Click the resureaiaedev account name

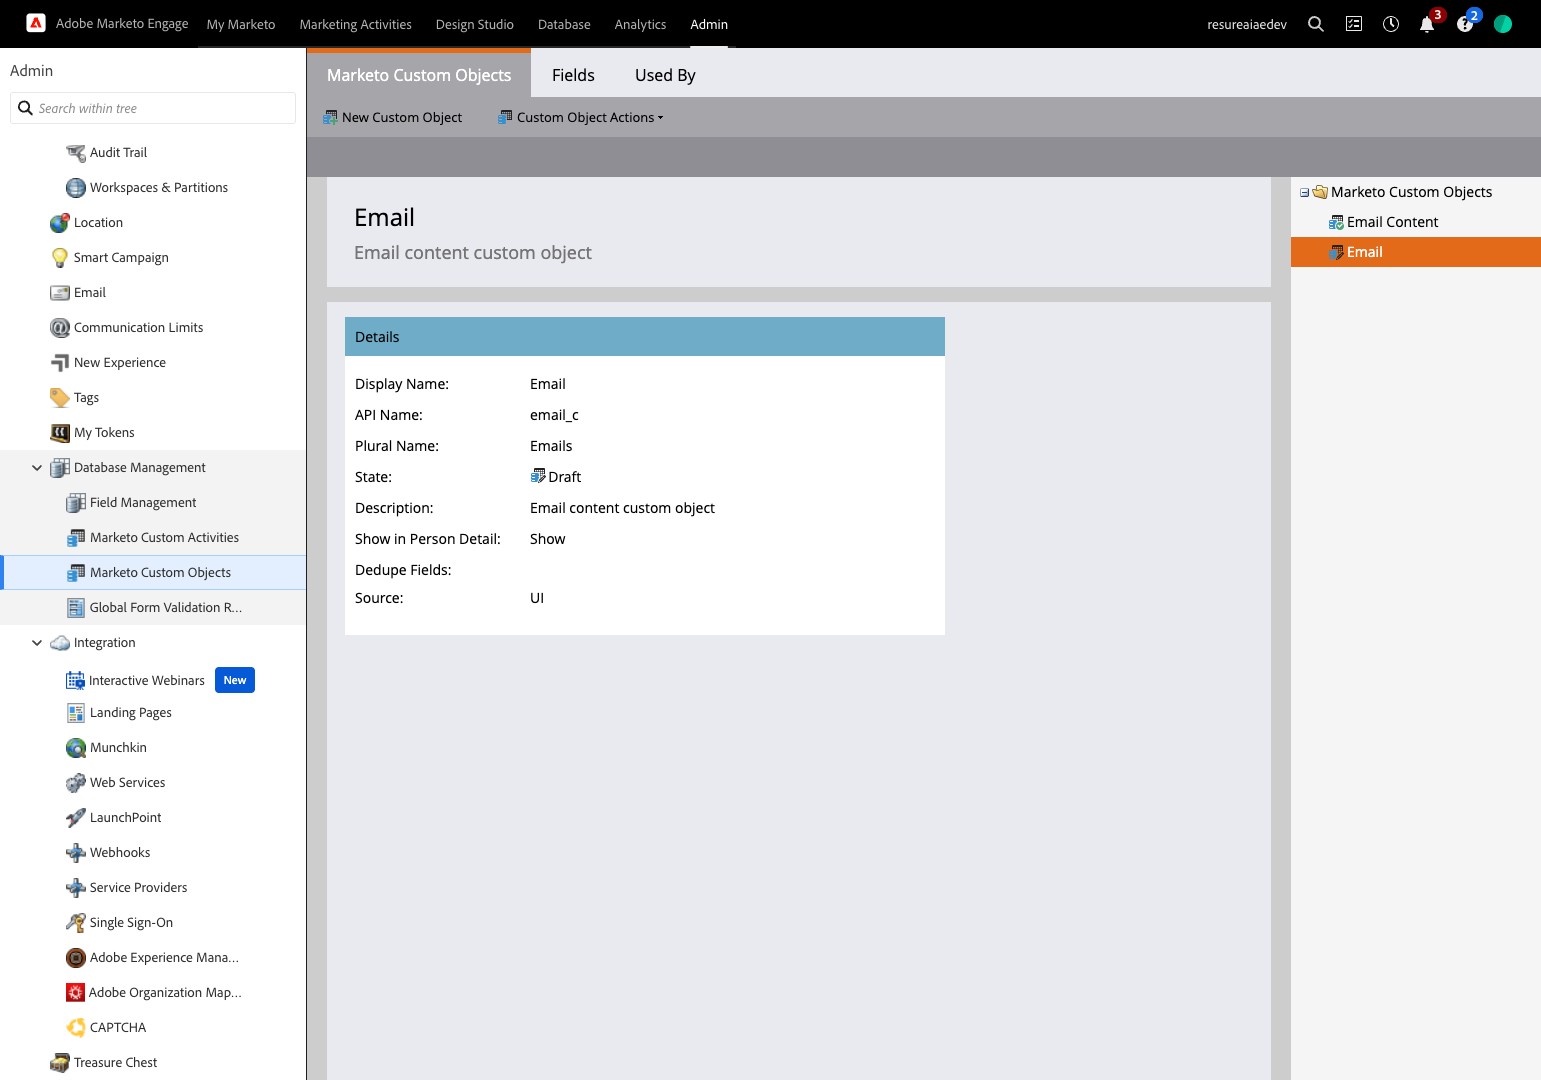coord(1247,24)
